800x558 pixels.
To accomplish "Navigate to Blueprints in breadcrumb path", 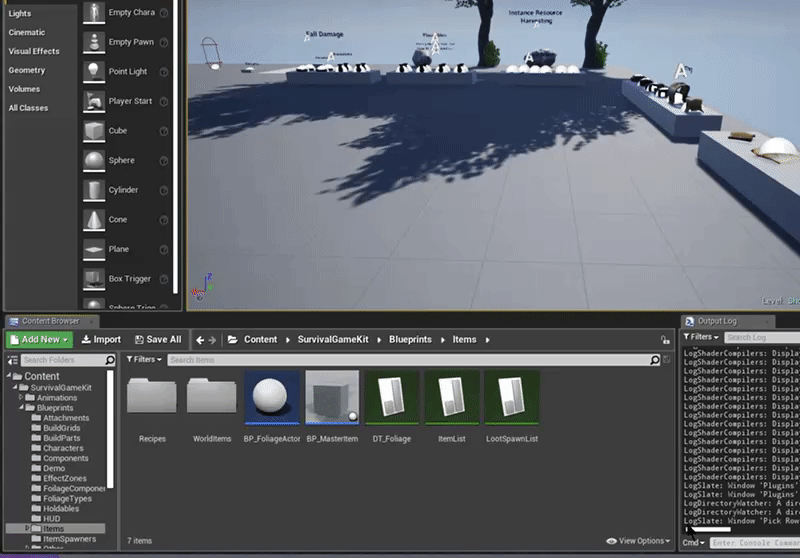I will [410, 340].
